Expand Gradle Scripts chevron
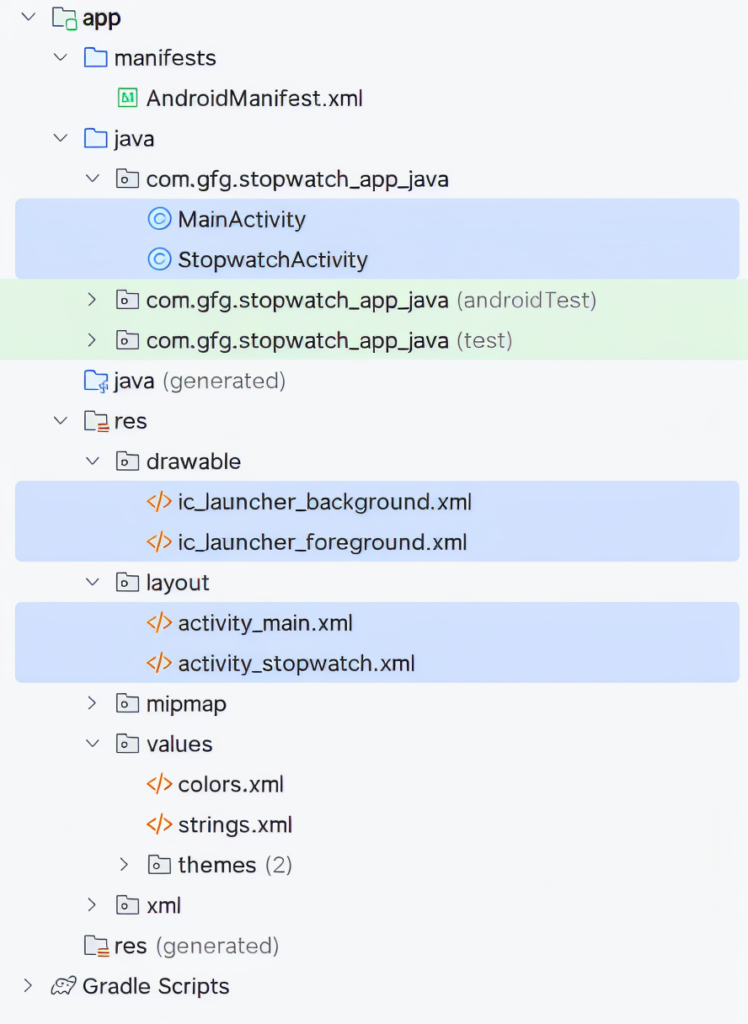The width and height of the screenshot is (748, 1024). pos(28,985)
